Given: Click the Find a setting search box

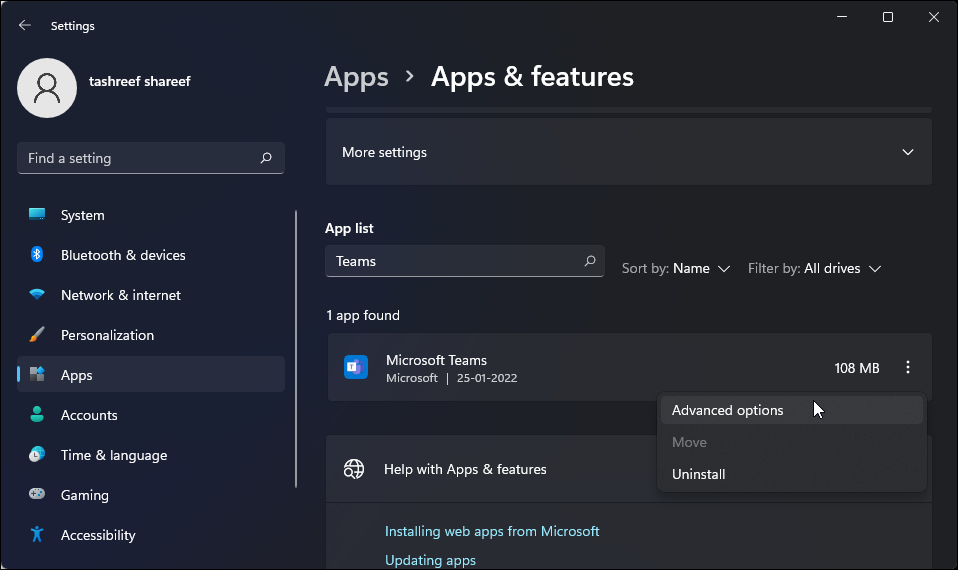Looking at the screenshot, I should click(140, 158).
